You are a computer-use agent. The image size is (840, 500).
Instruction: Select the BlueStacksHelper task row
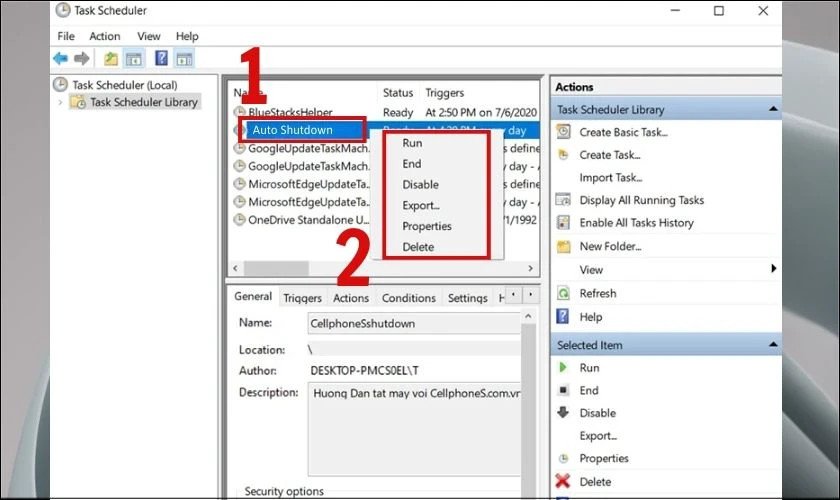290,112
